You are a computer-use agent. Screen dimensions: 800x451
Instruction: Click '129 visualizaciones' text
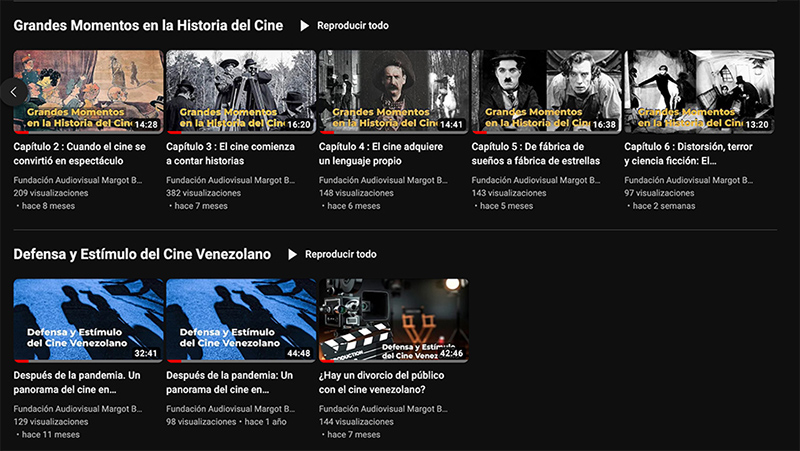51,421
